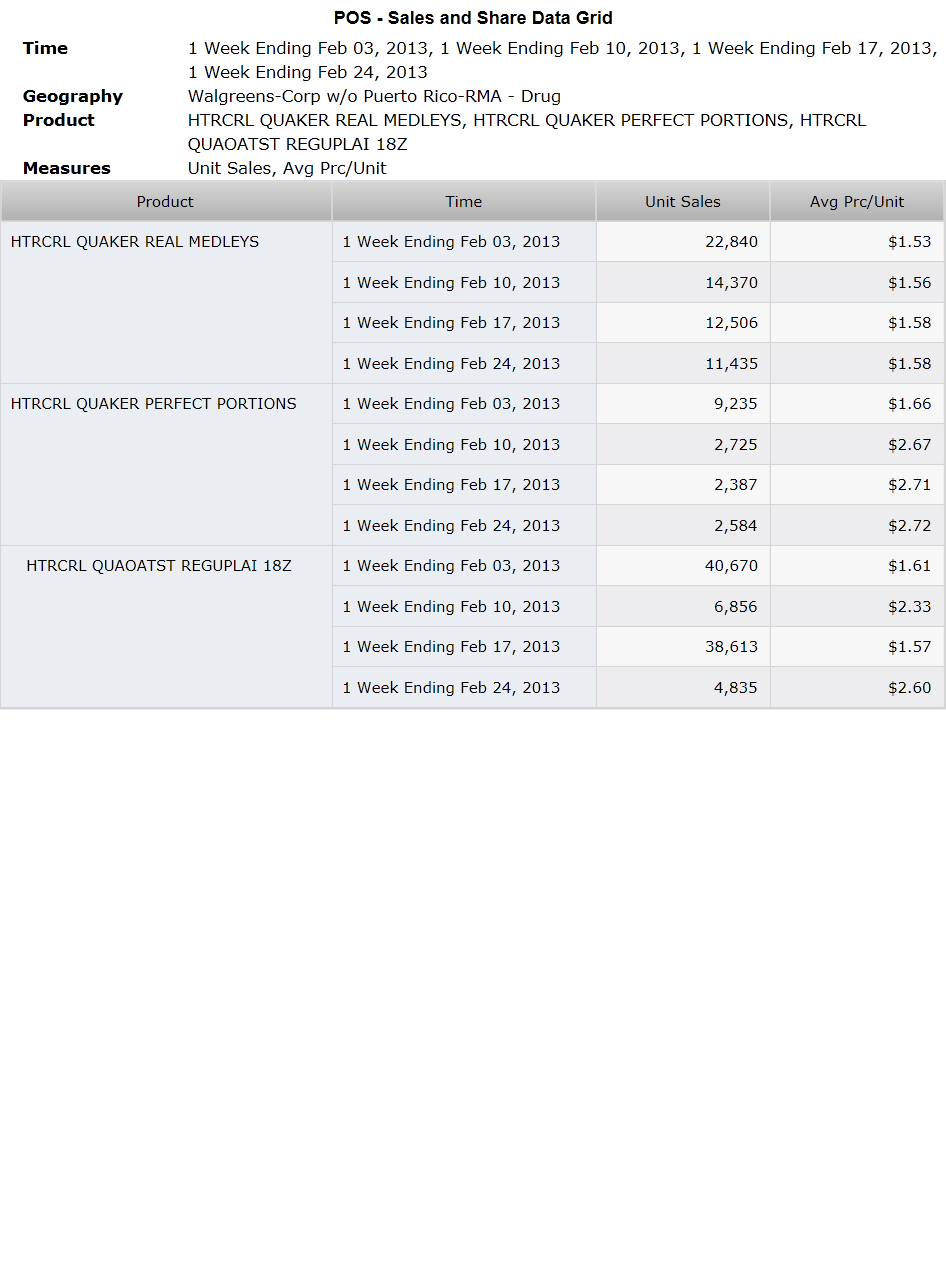The image size is (946, 1284).
Task: Click the Avg Prc/Unit column header
Action: tap(857, 202)
